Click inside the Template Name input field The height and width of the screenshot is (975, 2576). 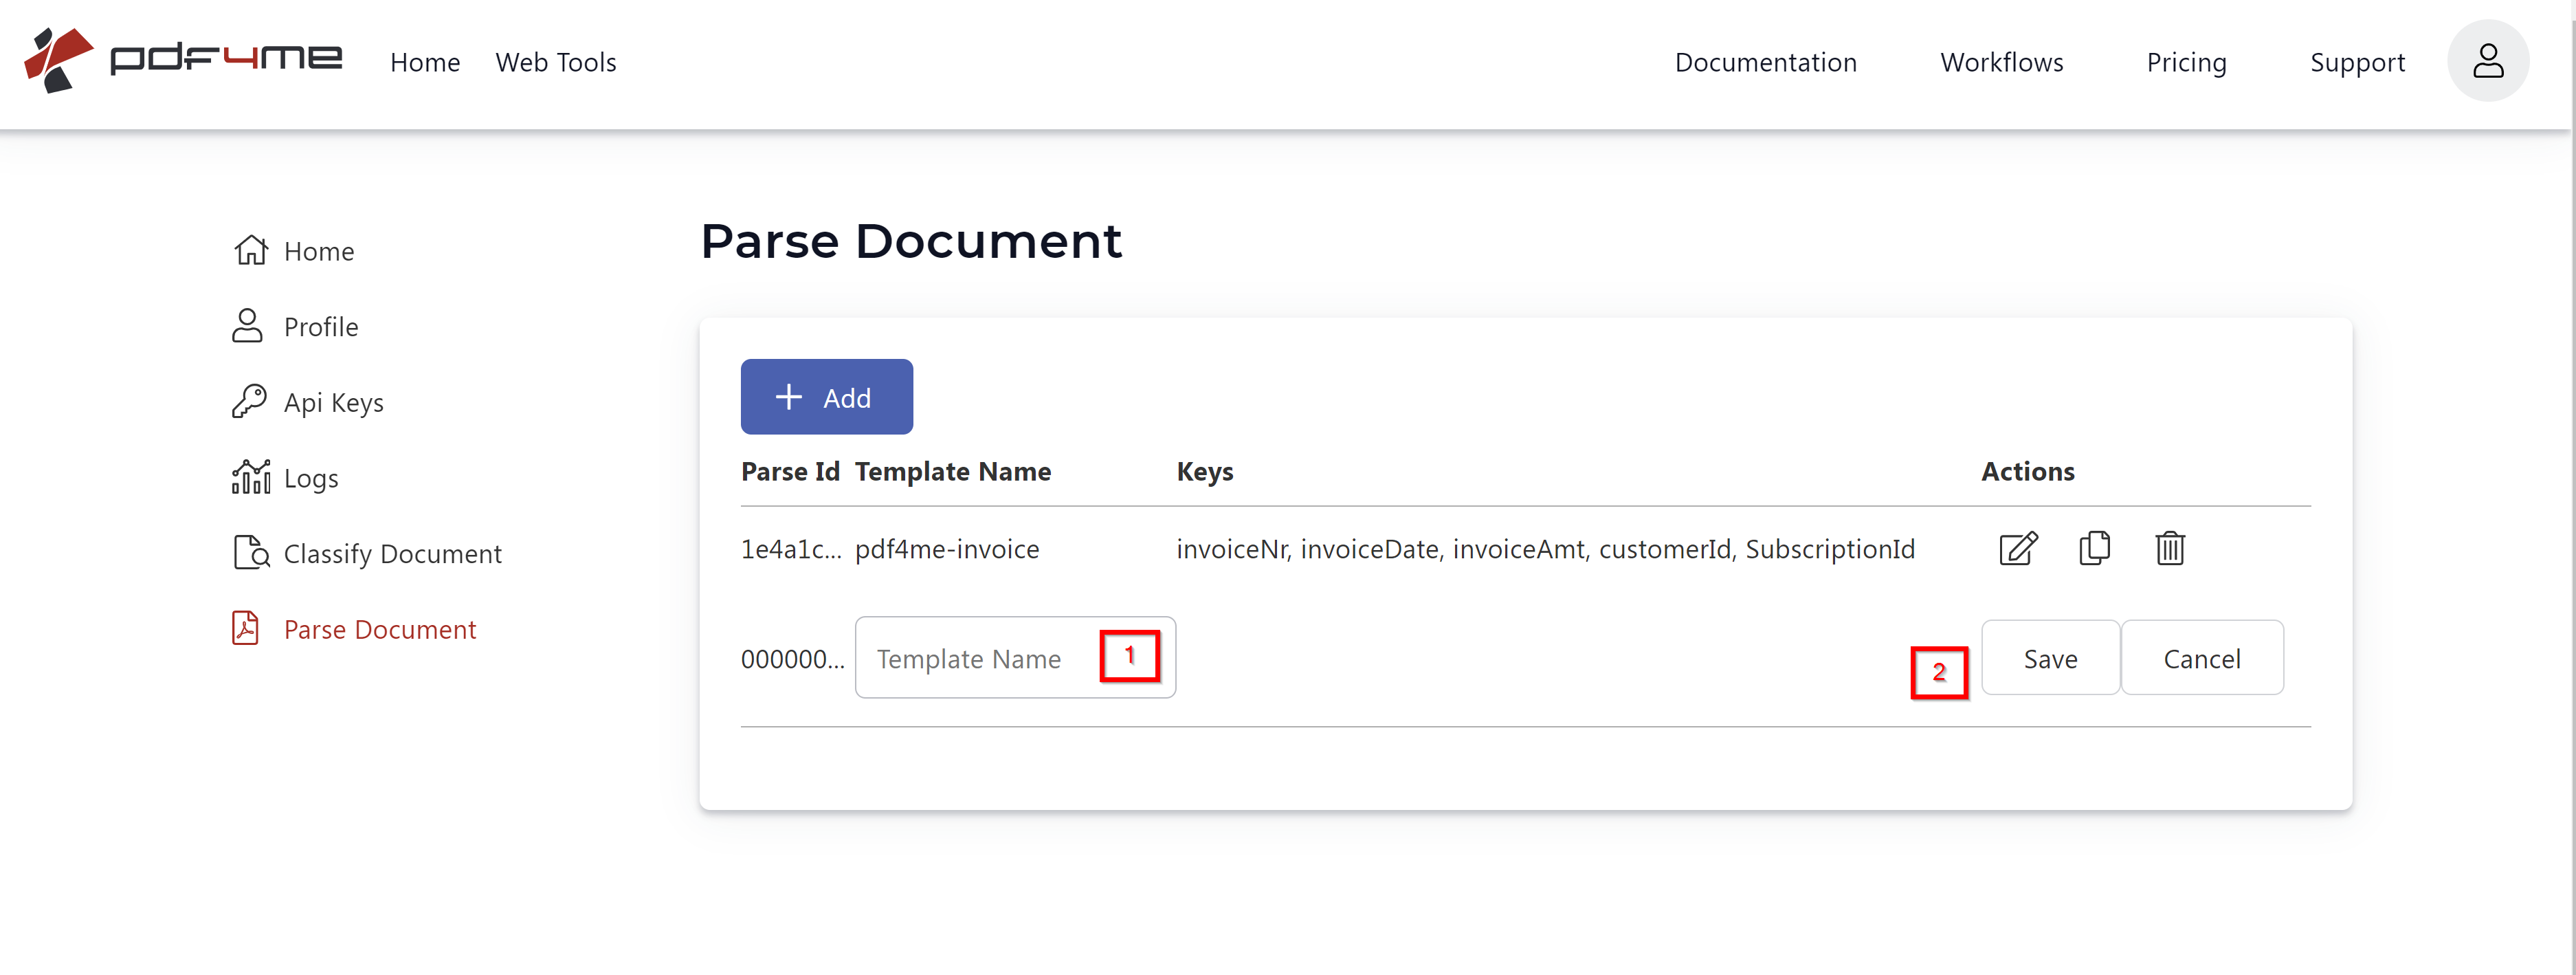coord(970,658)
